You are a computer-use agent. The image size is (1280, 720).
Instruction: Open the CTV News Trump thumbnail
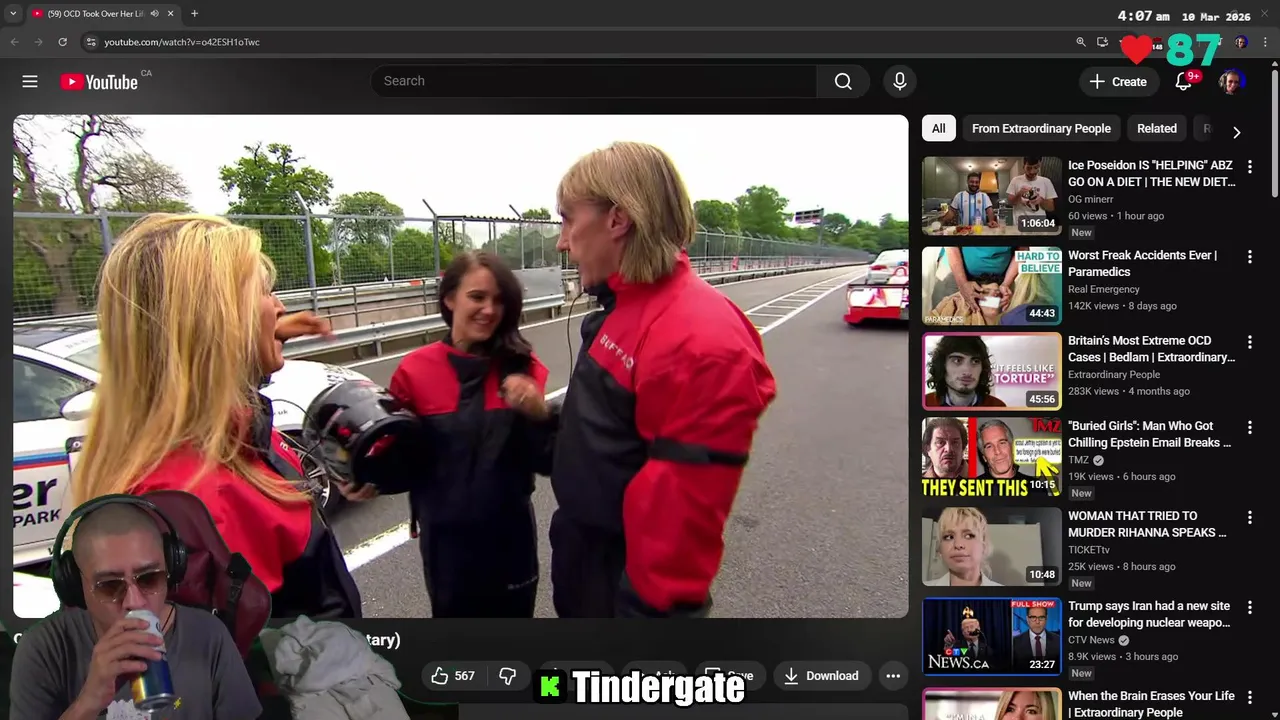(991, 636)
